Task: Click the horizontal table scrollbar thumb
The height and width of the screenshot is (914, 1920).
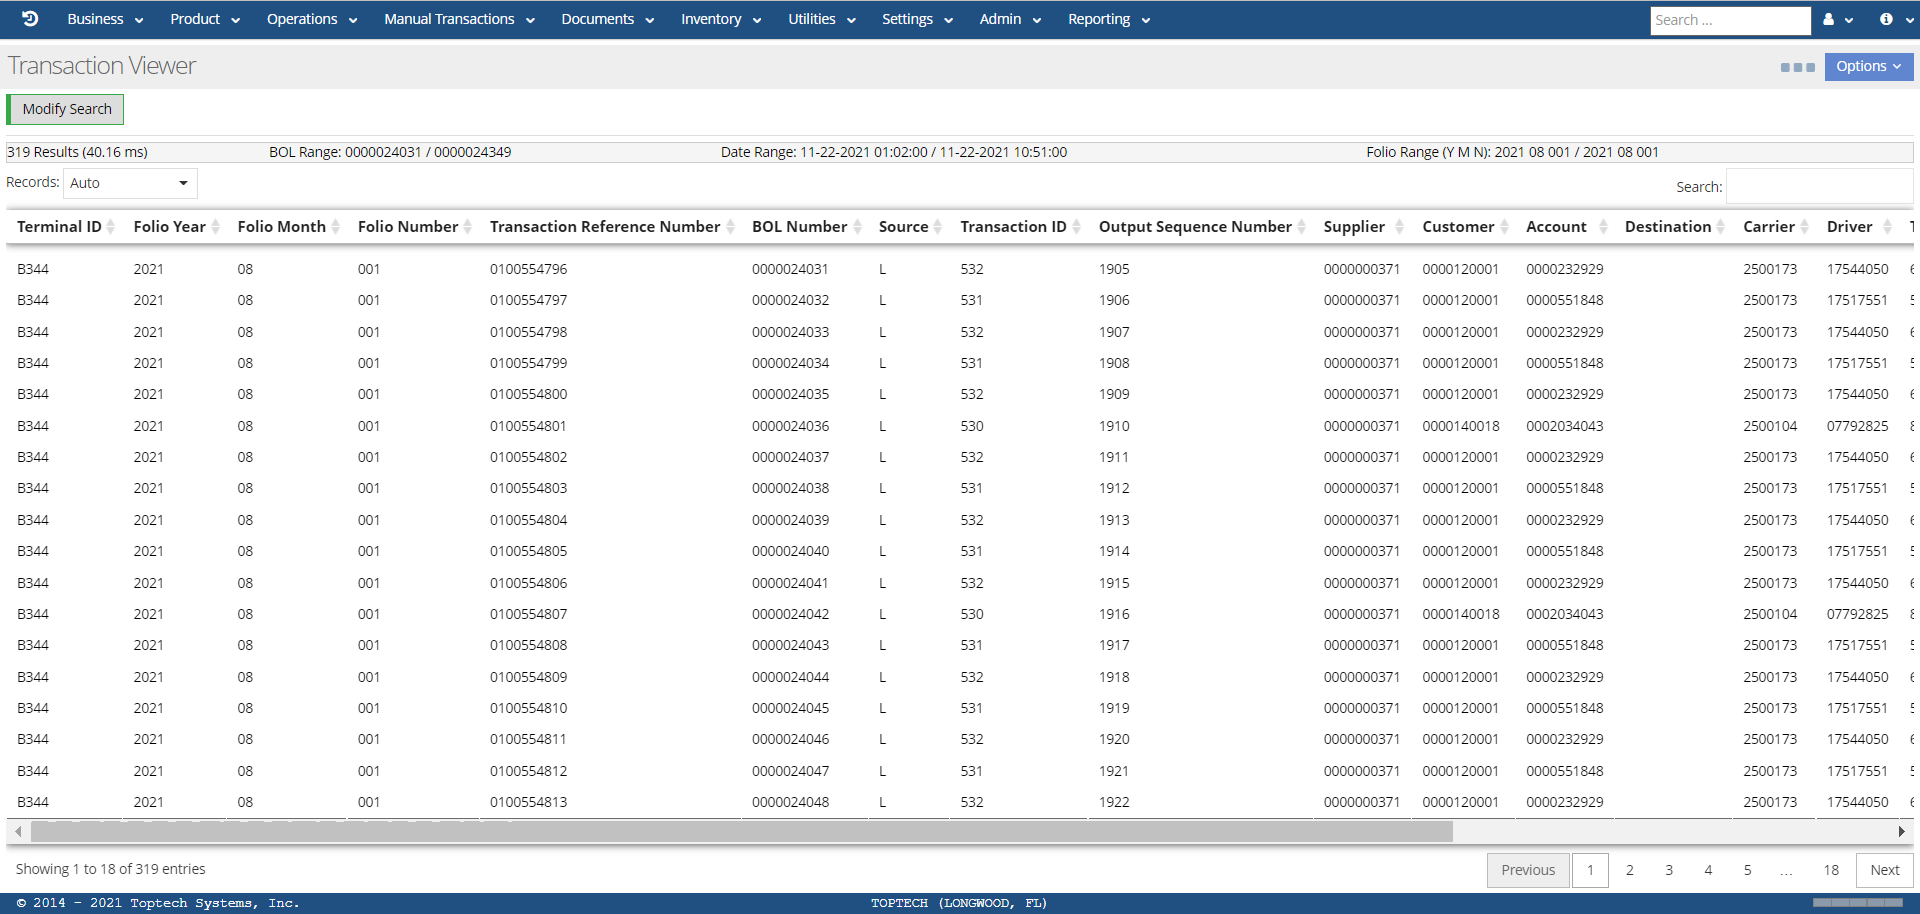Action: [740, 831]
